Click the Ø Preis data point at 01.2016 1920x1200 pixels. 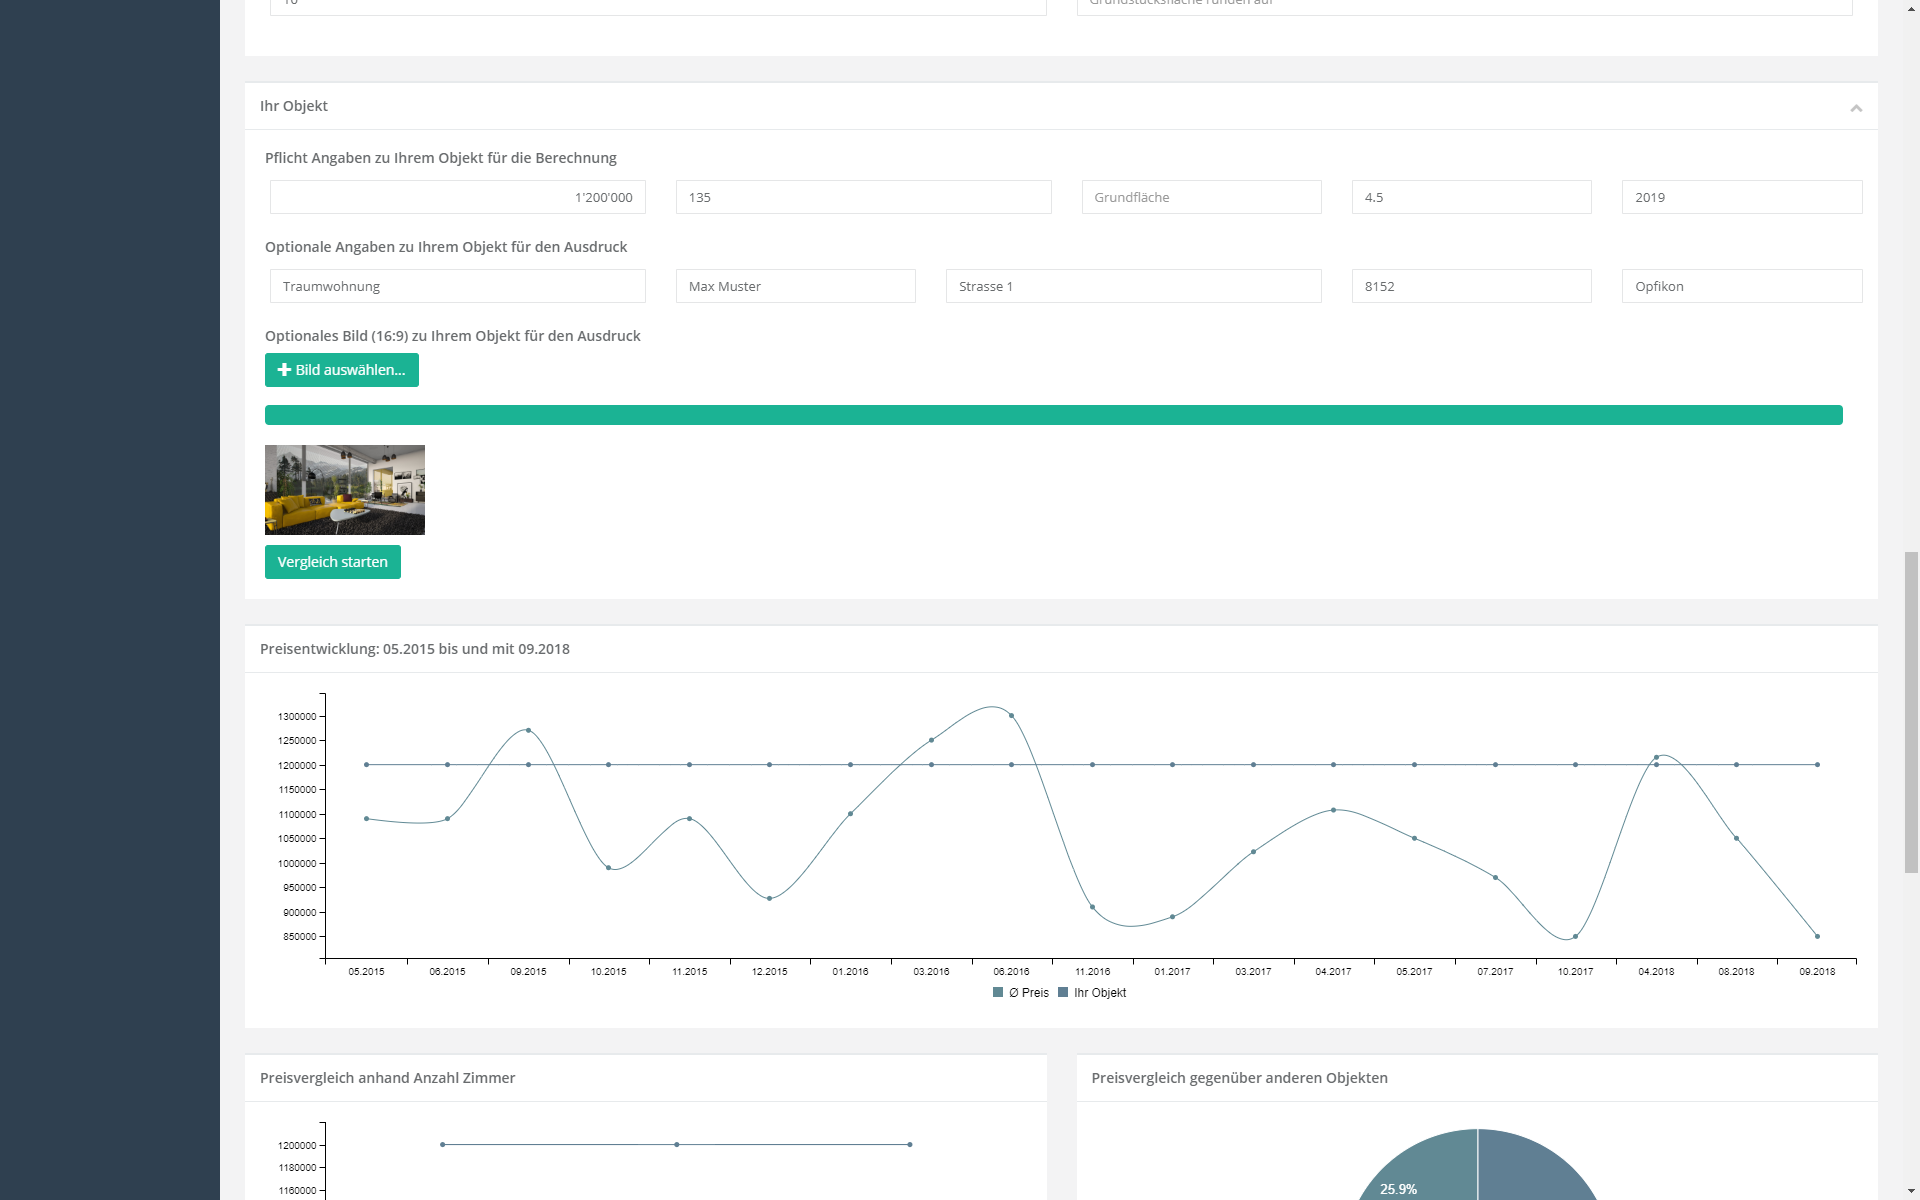tap(850, 814)
